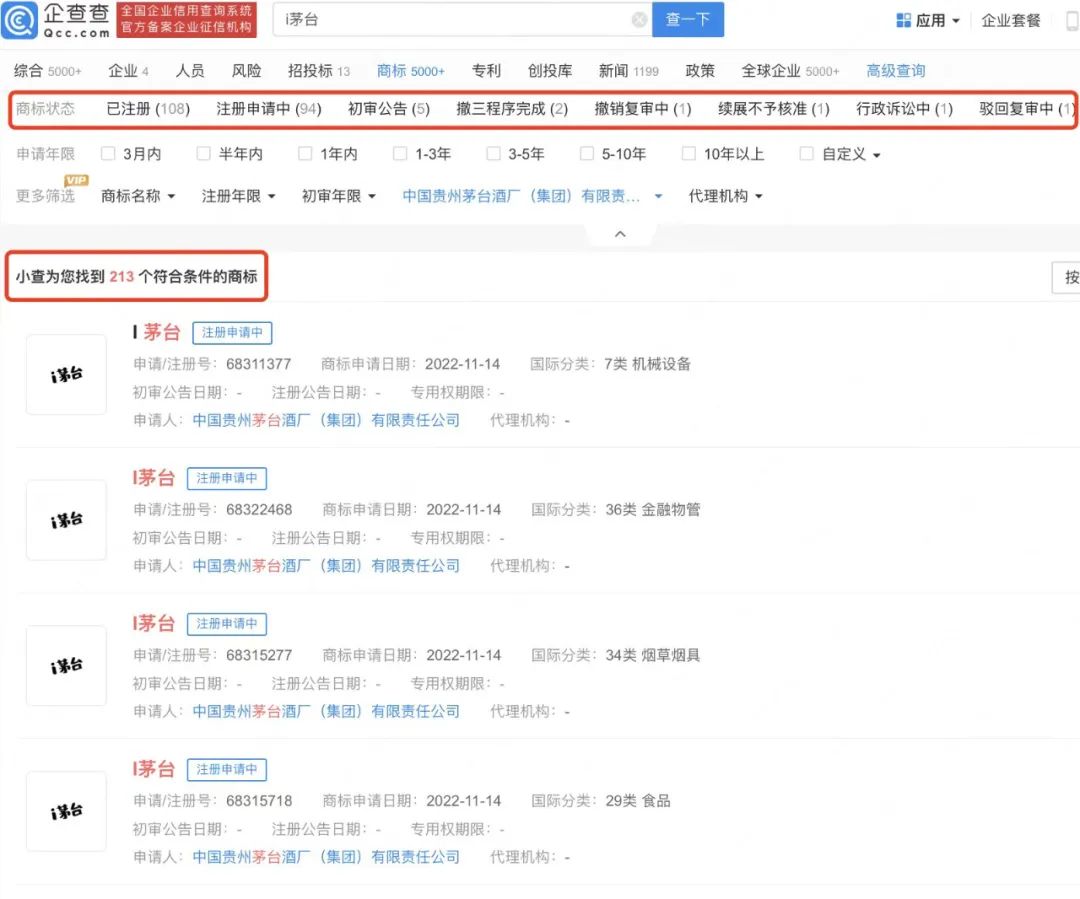1080x899 pixels.
Task: Go to the 招投标 tab
Action: 318,71
